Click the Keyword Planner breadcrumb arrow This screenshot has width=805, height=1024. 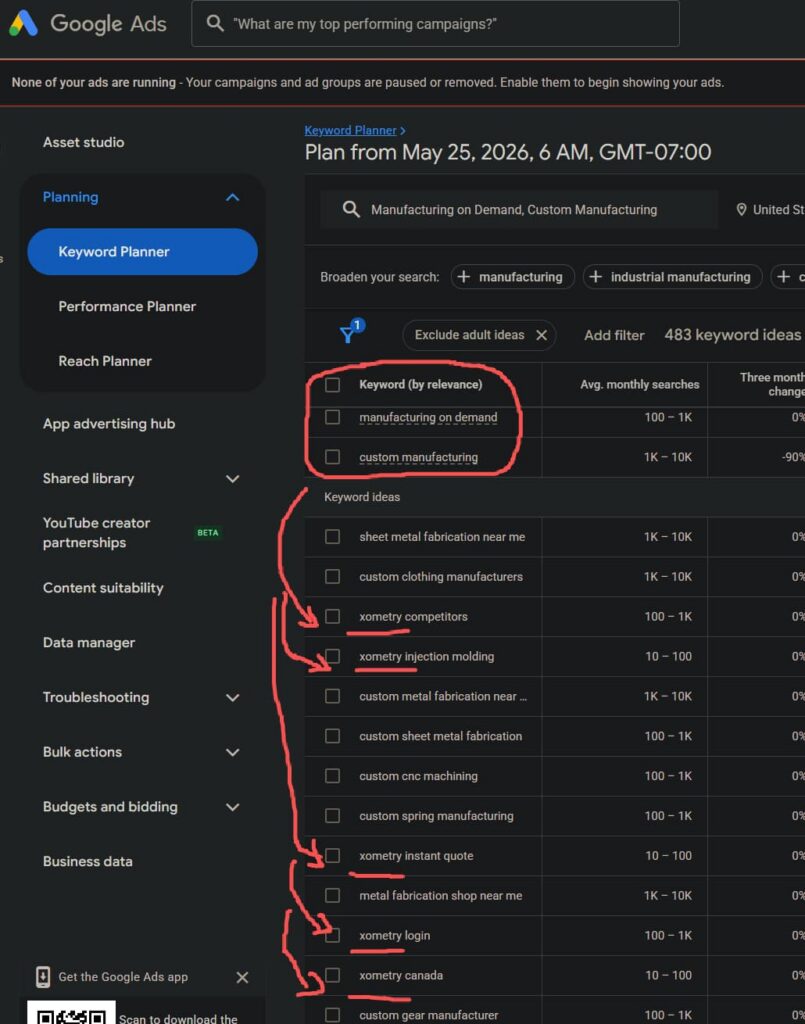pyautogui.click(x=402, y=131)
